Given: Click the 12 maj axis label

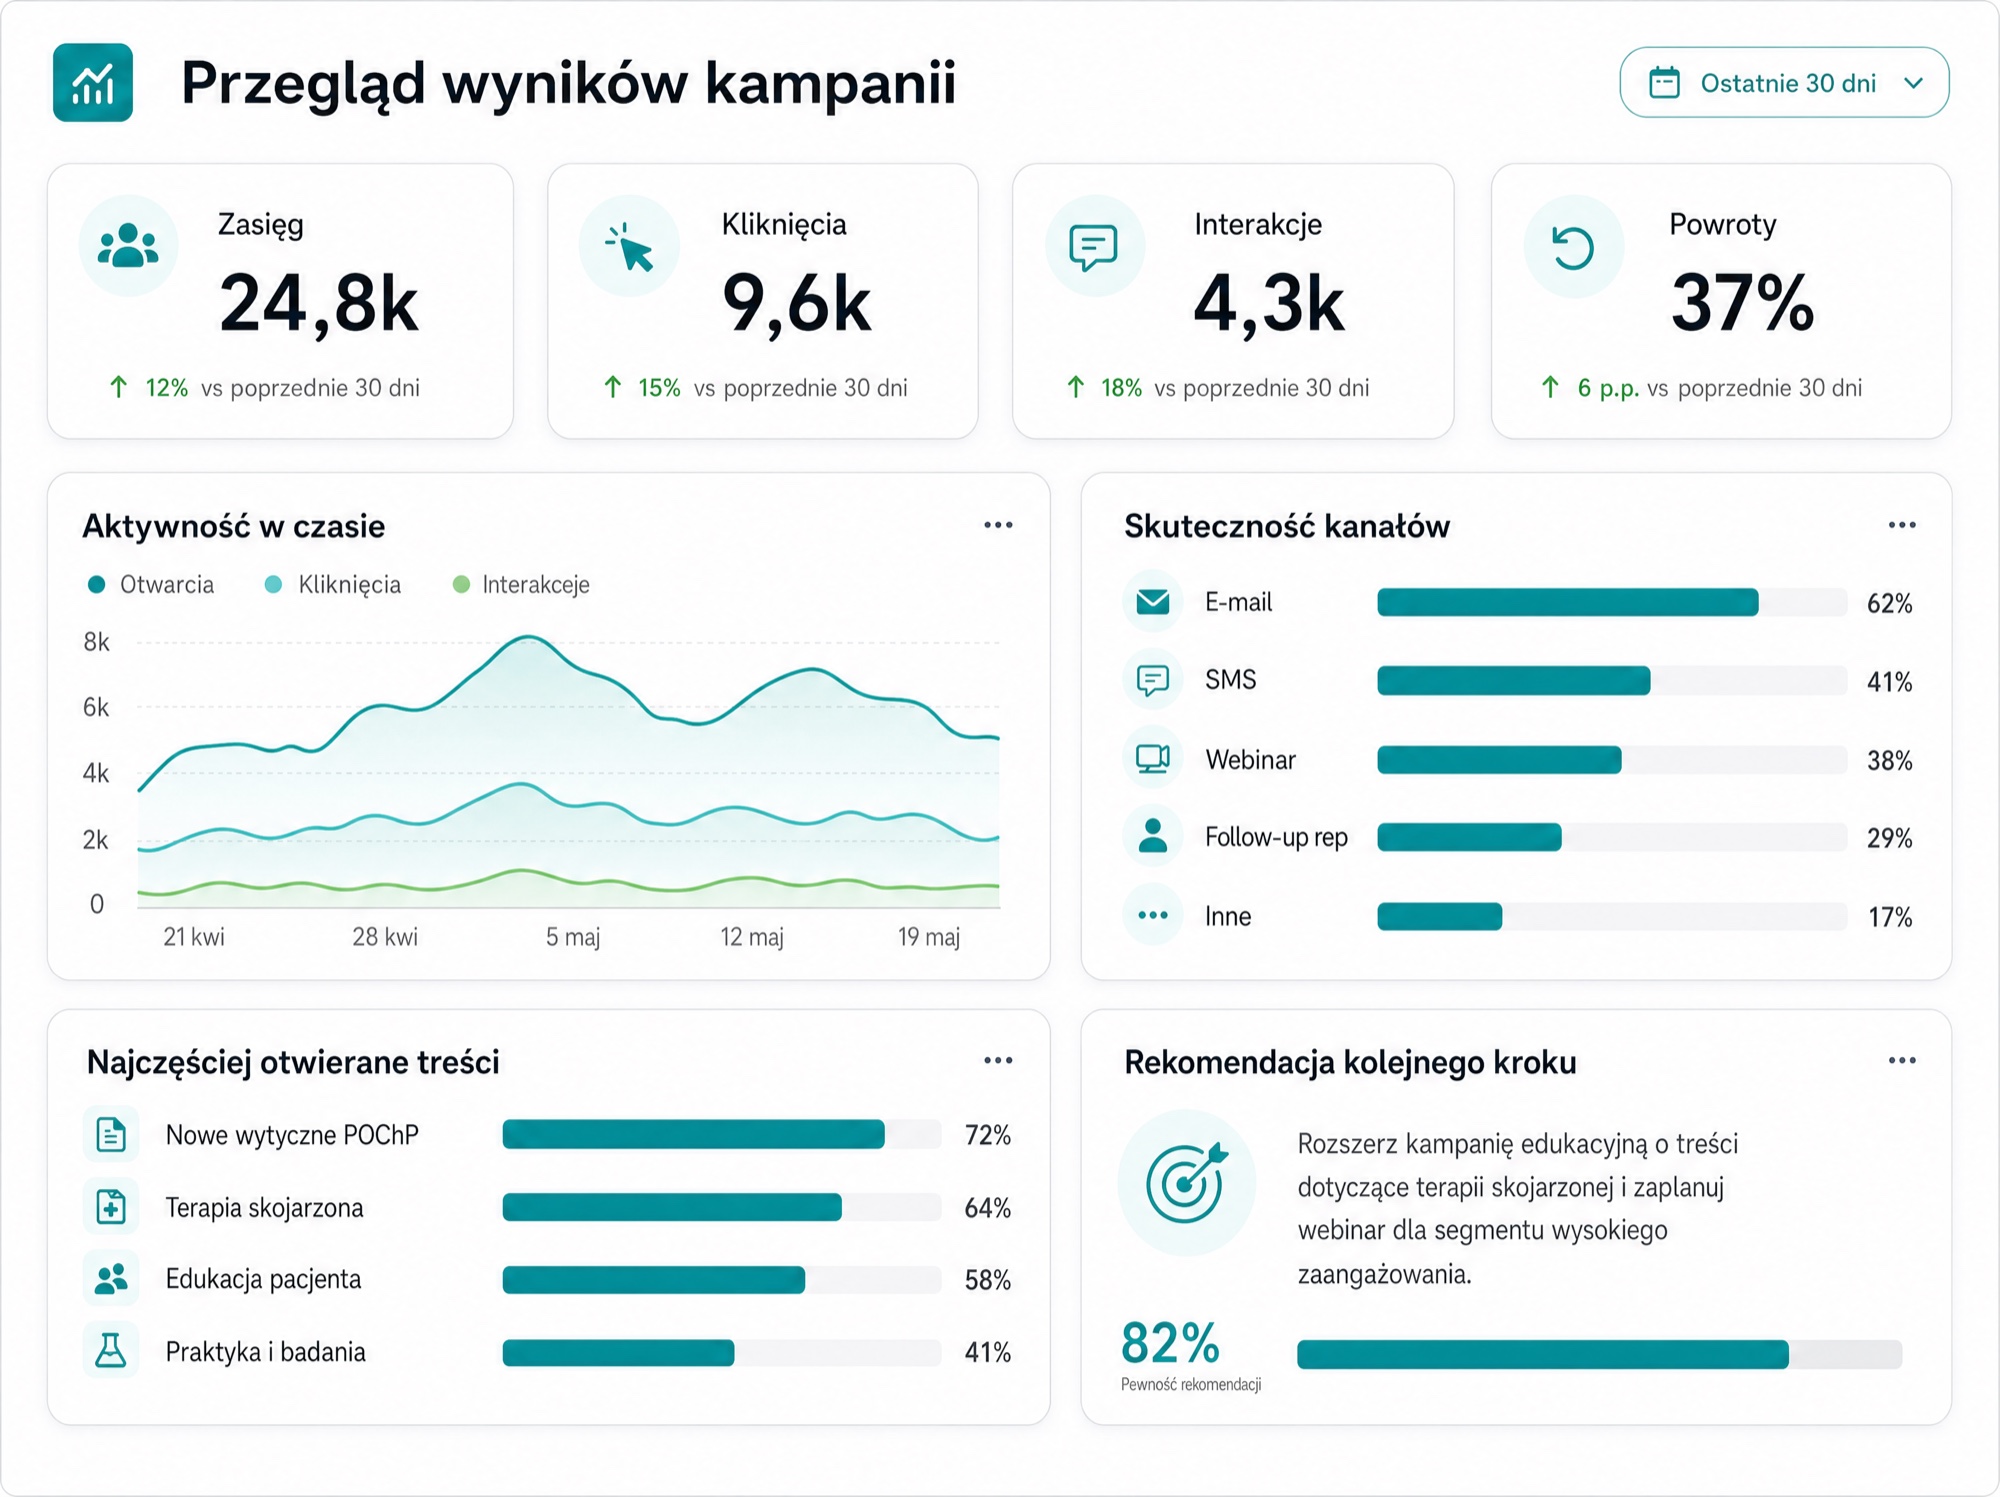Looking at the screenshot, I should (x=752, y=937).
